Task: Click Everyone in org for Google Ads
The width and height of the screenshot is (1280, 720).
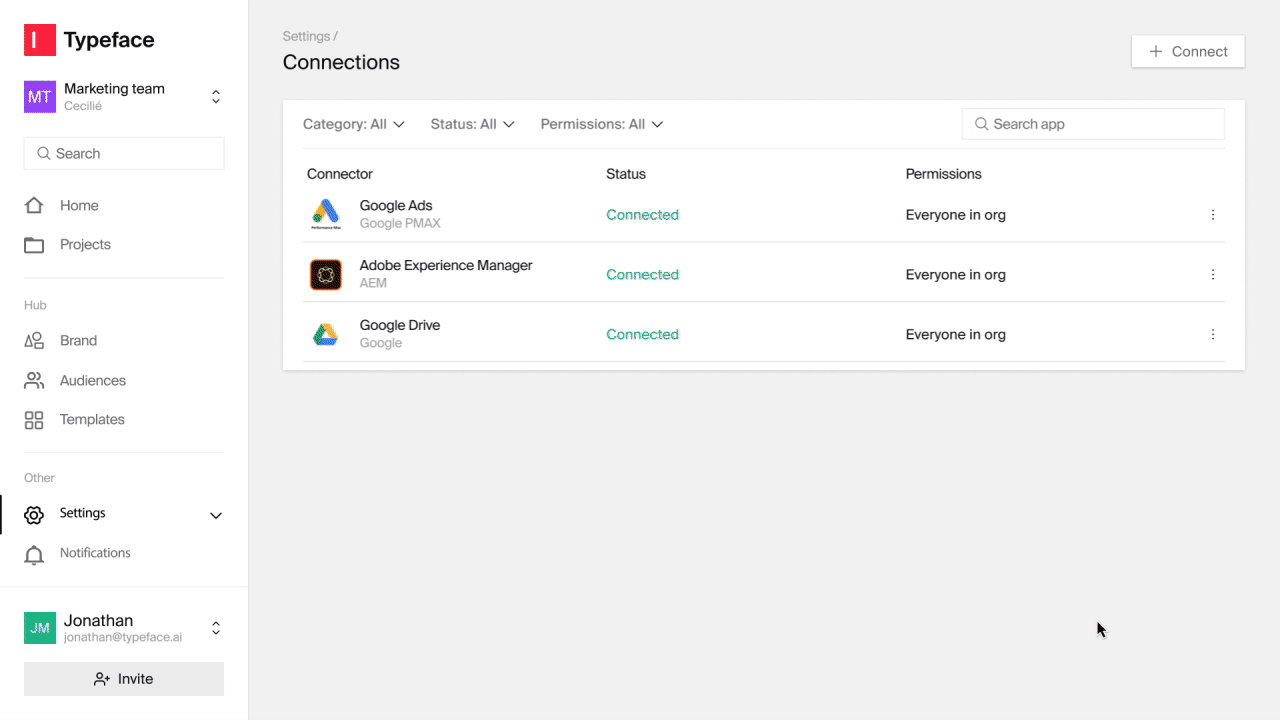Action: click(x=956, y=215)
